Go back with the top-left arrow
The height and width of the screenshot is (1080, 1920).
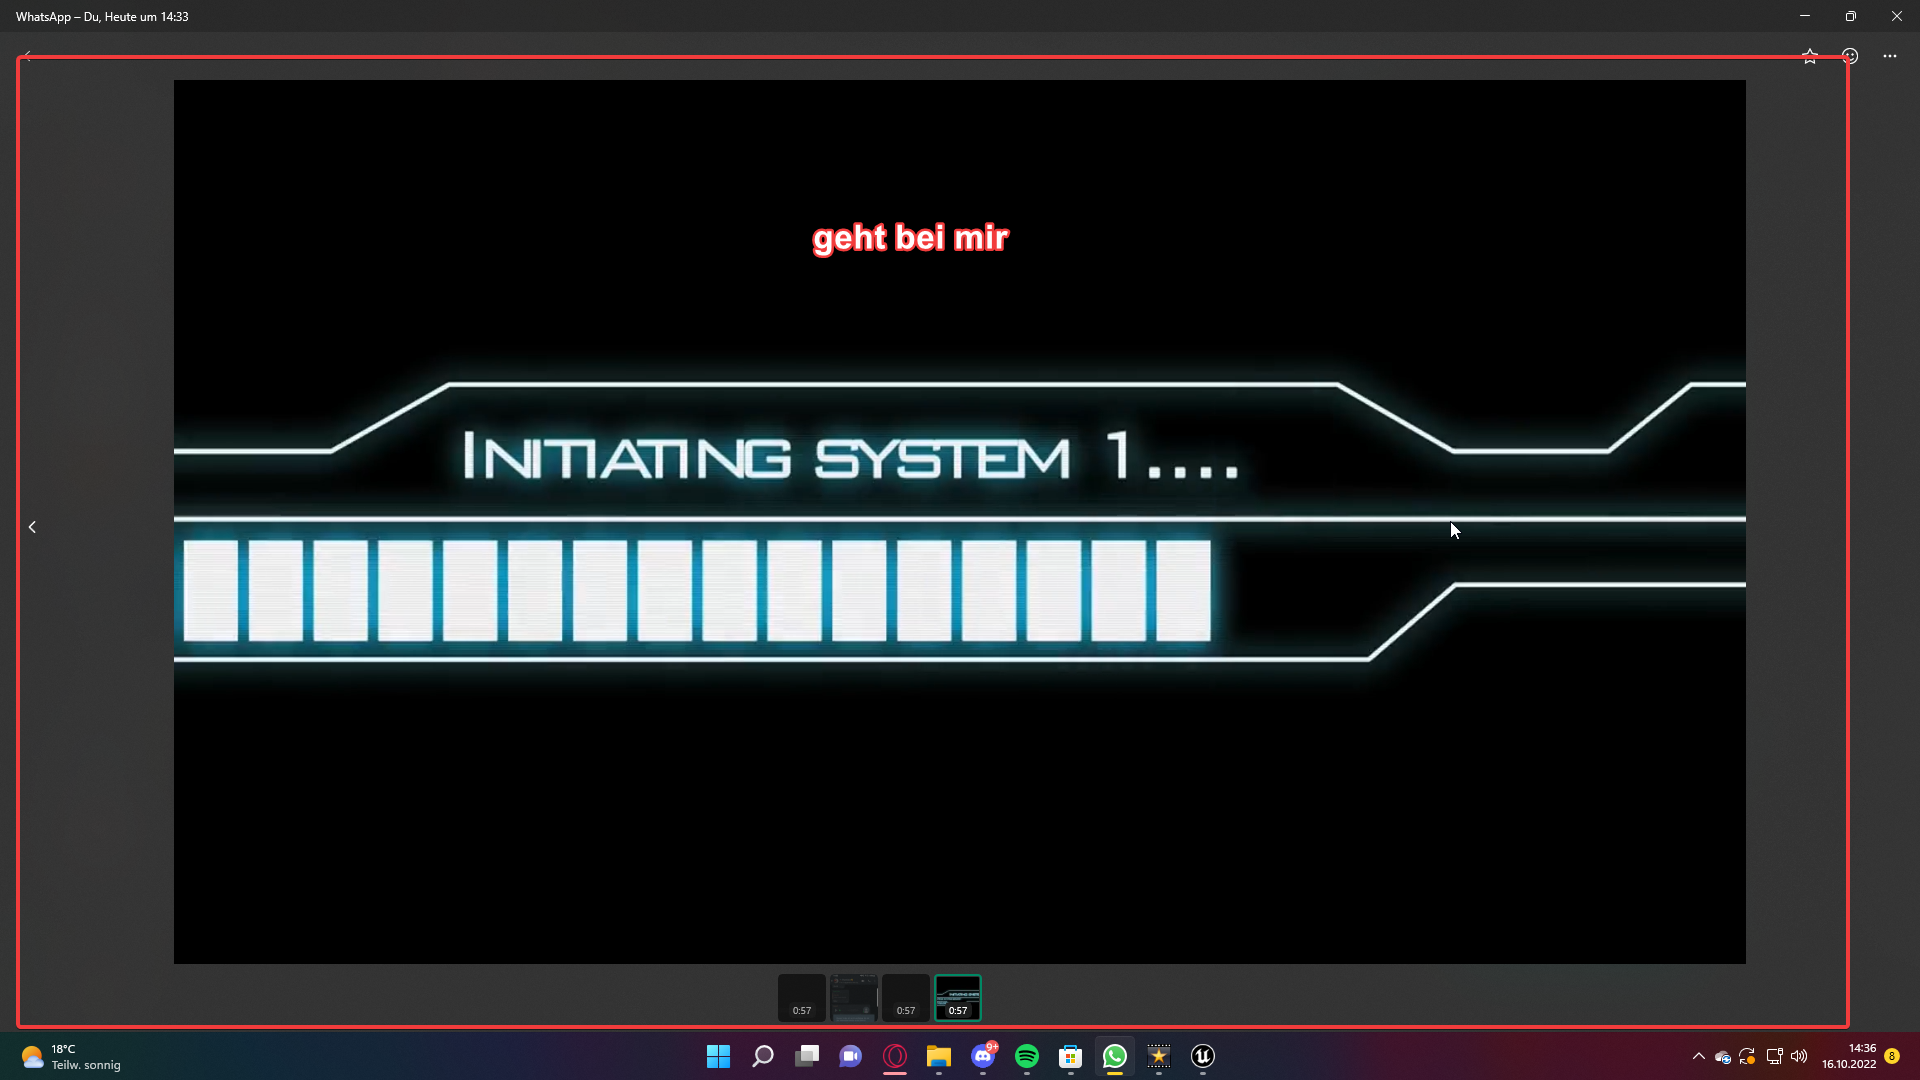click(27, 56)
